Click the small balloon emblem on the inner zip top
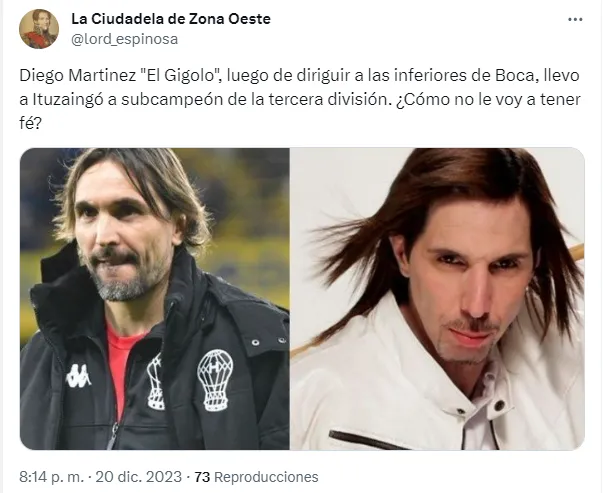This screenshot has height=493, width=603. [x=156, y=382]
